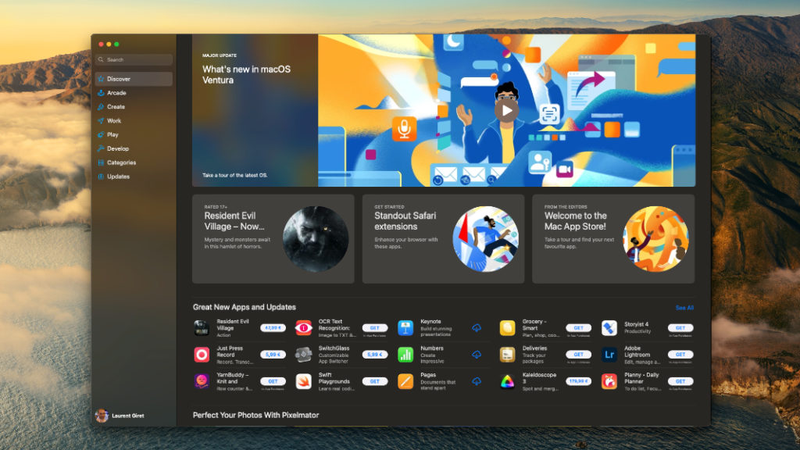800x450 pixels.
Task: Click GET for YarnBuddy
Action: (x=273, y=381)
